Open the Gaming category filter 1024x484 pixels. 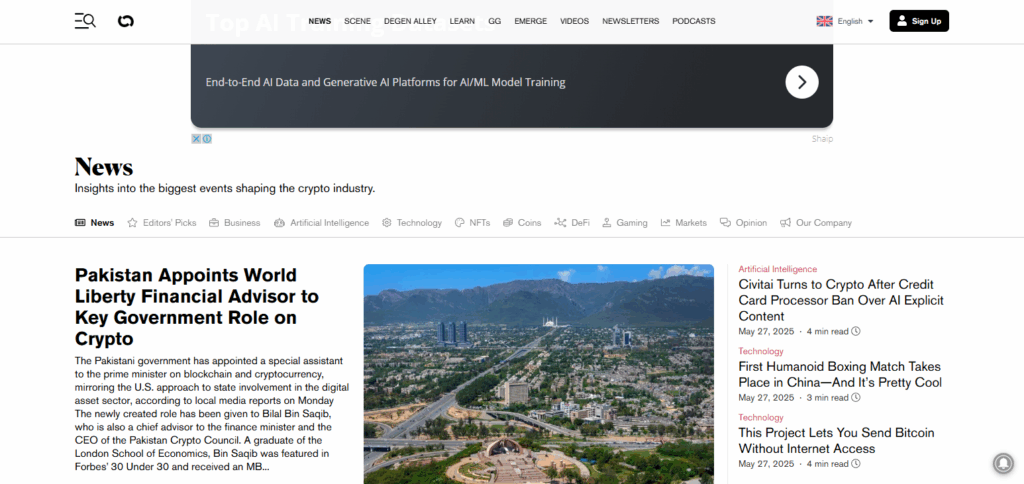pyautogui.click(x=624, y=223)
